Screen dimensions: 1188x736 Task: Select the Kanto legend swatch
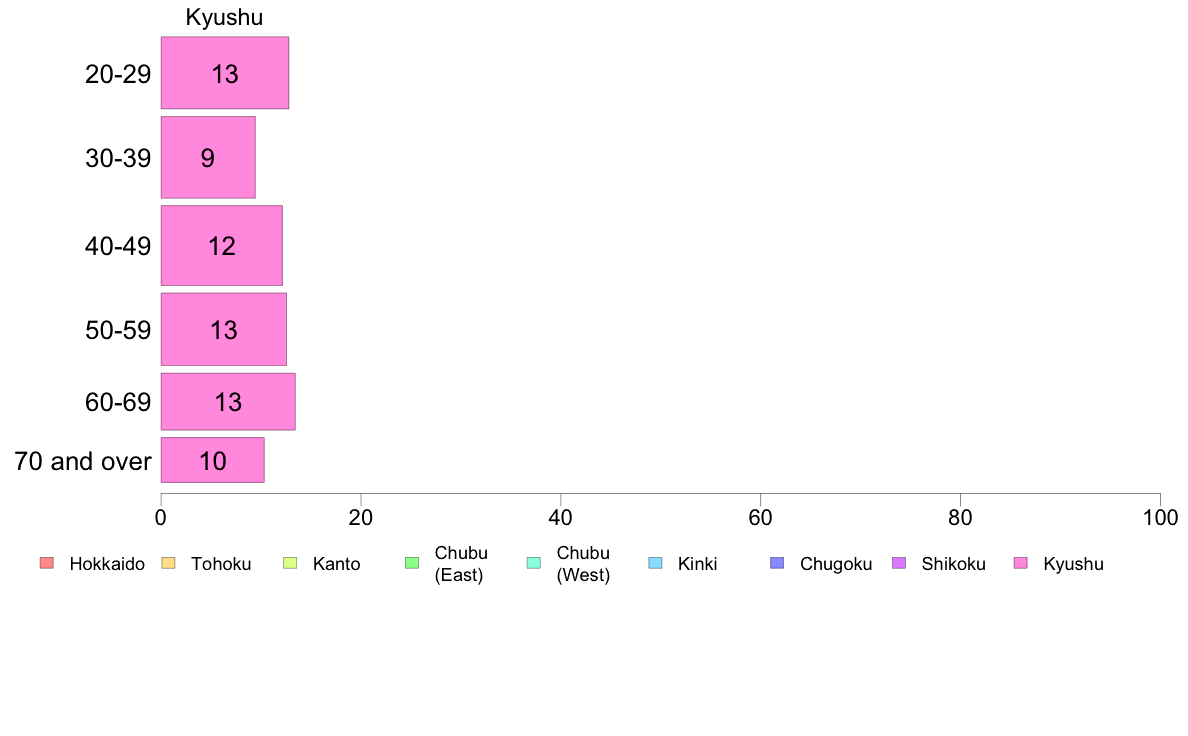click(290, 563)
